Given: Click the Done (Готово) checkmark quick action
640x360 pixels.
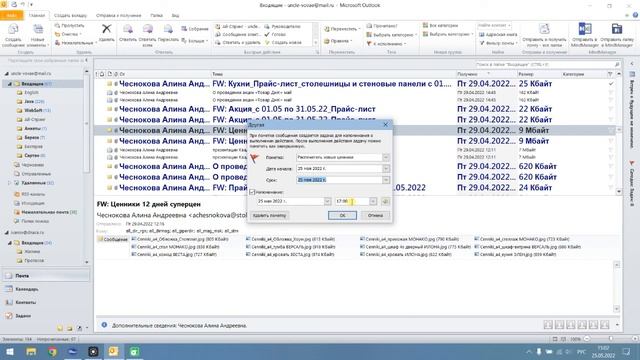Looking at the screenshot, I should tap(275, 34).
